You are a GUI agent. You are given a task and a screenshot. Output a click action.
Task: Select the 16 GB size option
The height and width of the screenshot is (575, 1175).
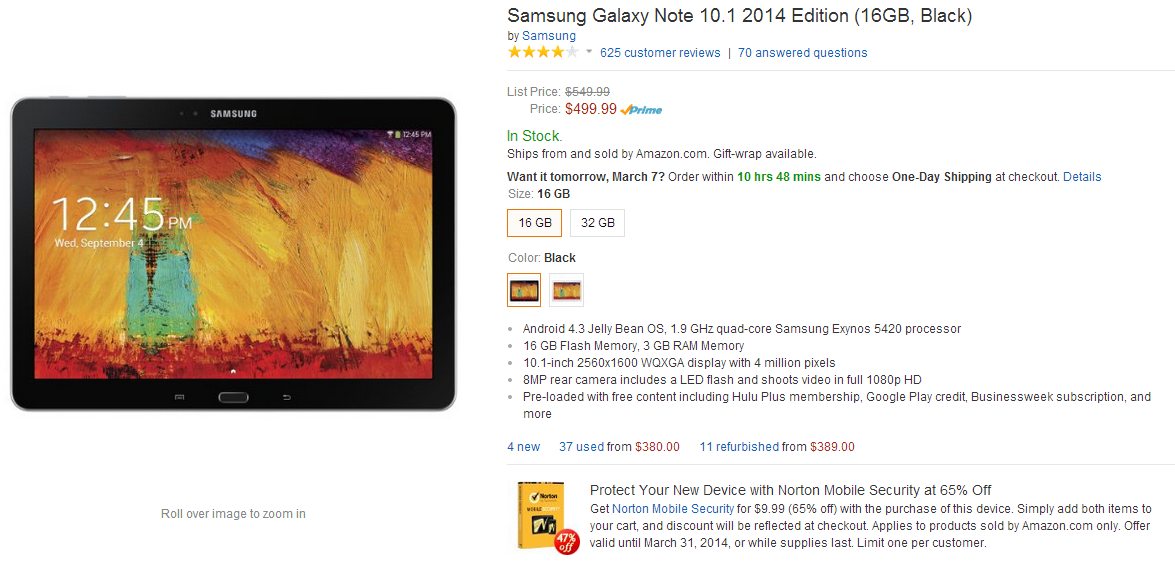(x=535, y=223)
